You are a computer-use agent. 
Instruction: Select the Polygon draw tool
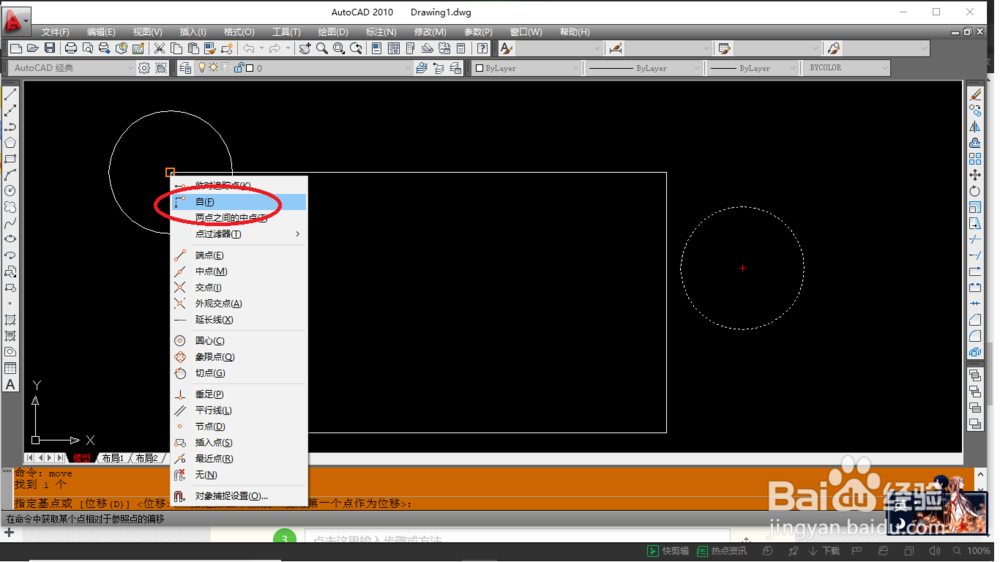coord(10,143)
